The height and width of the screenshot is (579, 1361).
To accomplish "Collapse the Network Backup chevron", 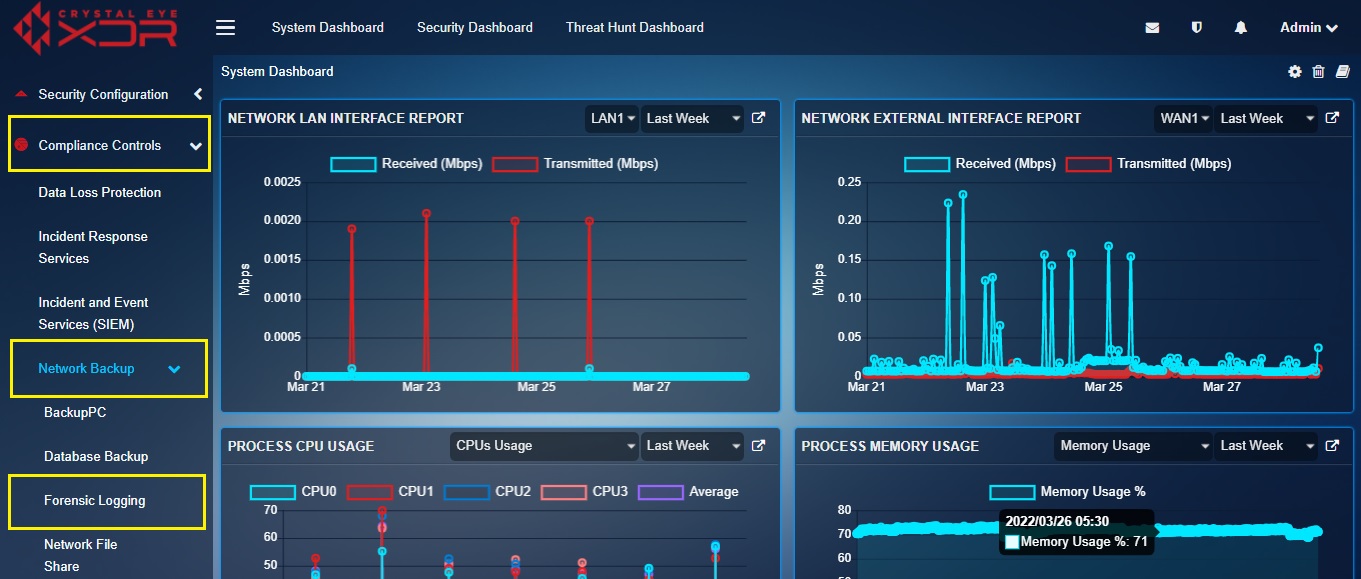I will pos(174,369).
